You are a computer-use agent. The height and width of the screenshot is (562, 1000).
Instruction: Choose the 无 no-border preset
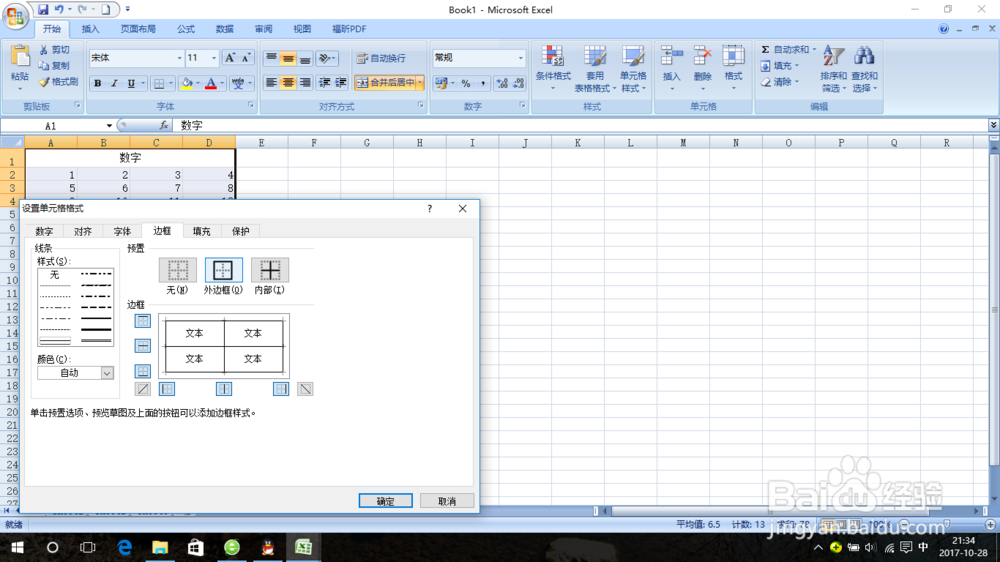coord(177,270)
